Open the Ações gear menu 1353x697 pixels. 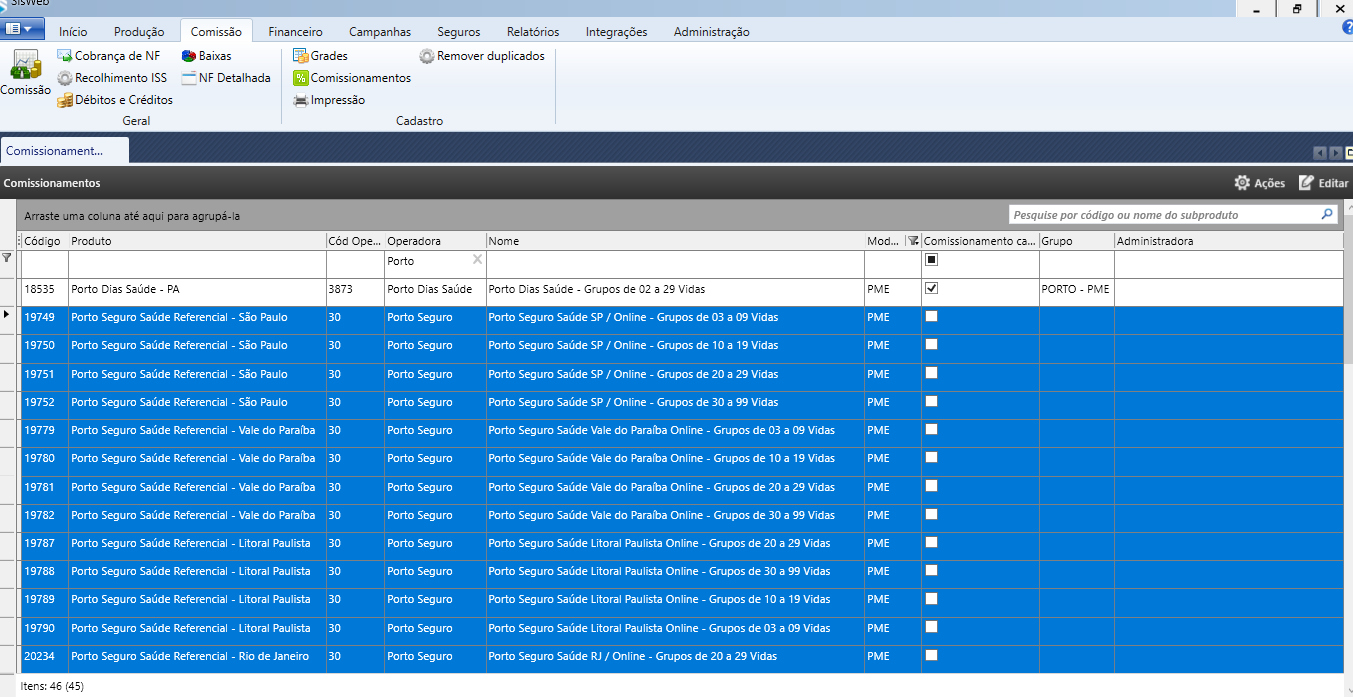click(x=1260, y=183)
